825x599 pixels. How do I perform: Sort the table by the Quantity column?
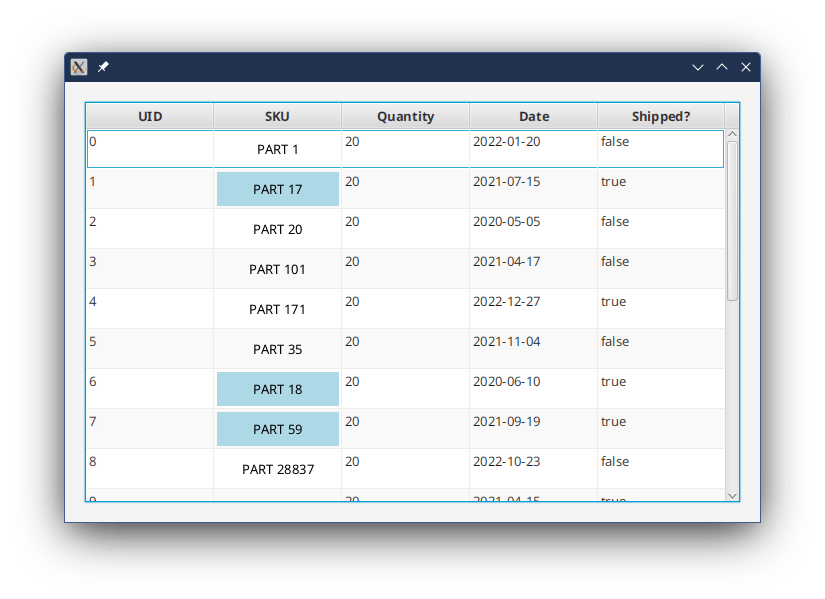coord(404,116)
